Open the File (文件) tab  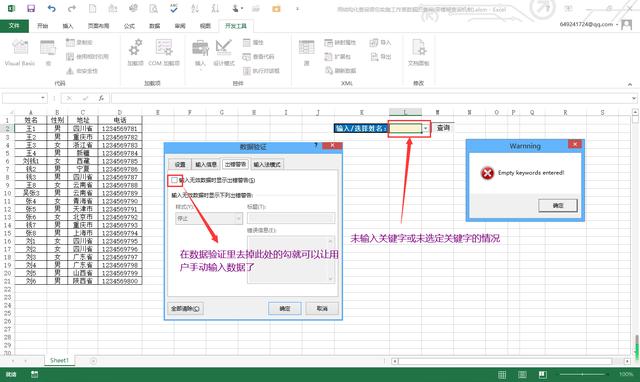[x=14, y=26]
